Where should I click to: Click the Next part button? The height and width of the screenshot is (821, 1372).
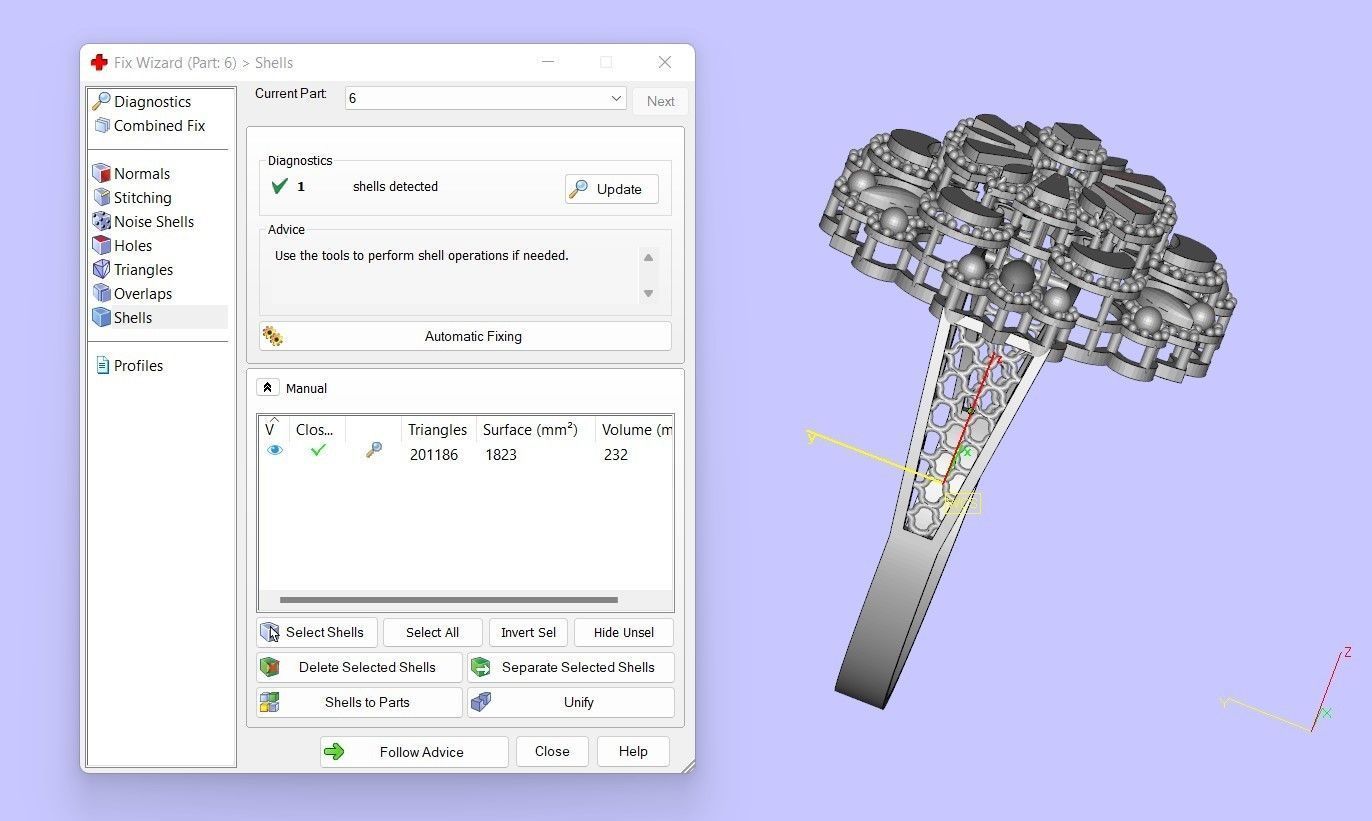tap(660, 101)
